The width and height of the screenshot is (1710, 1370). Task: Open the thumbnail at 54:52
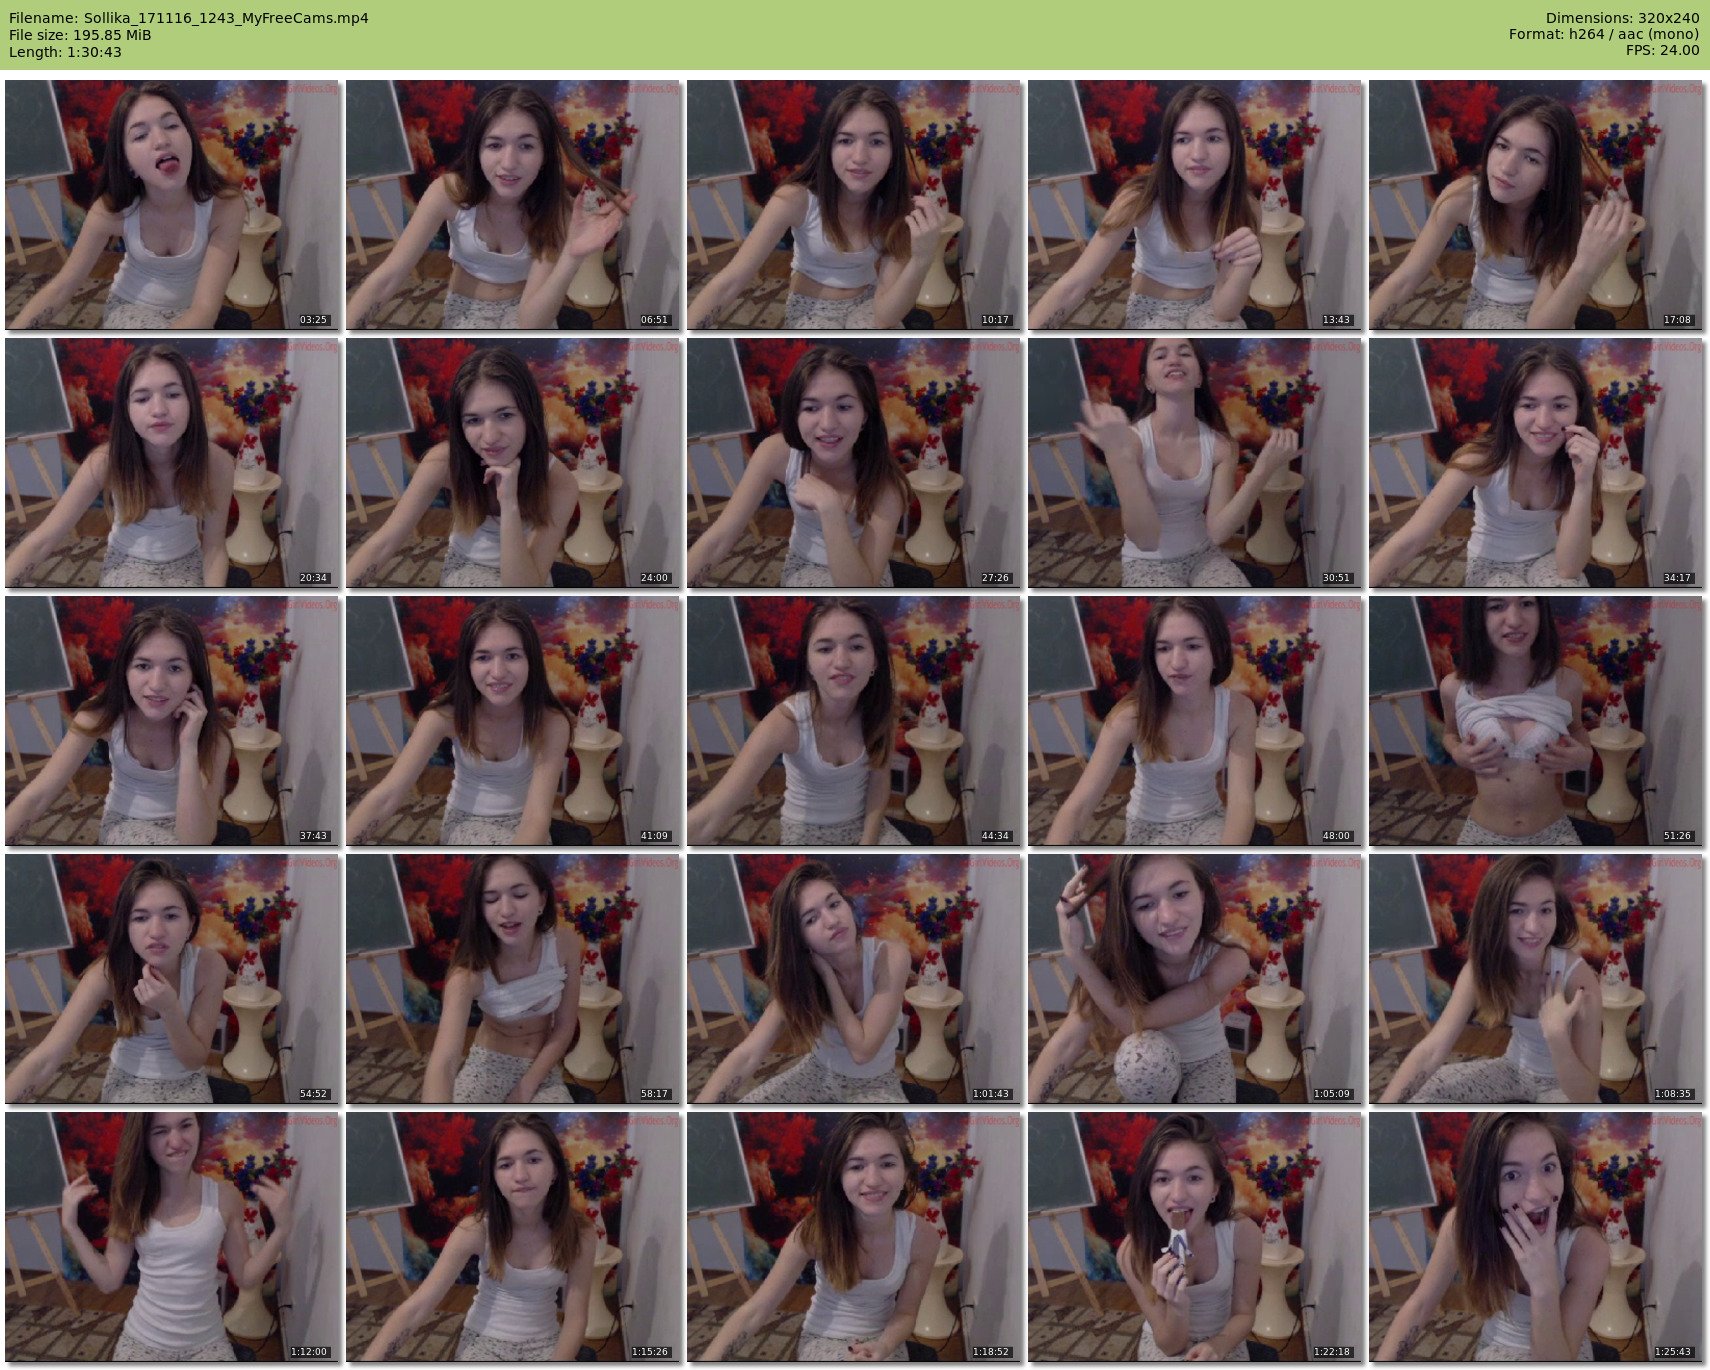coord(172,979)
